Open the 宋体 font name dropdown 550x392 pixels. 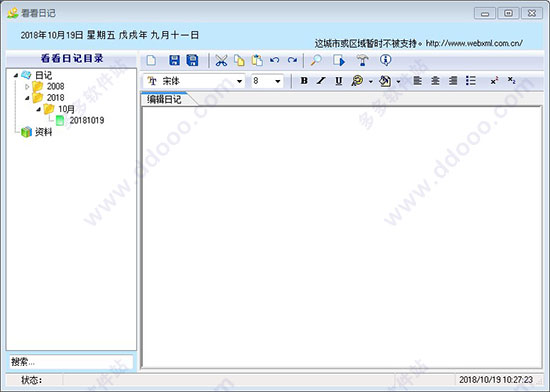point(239,81)
